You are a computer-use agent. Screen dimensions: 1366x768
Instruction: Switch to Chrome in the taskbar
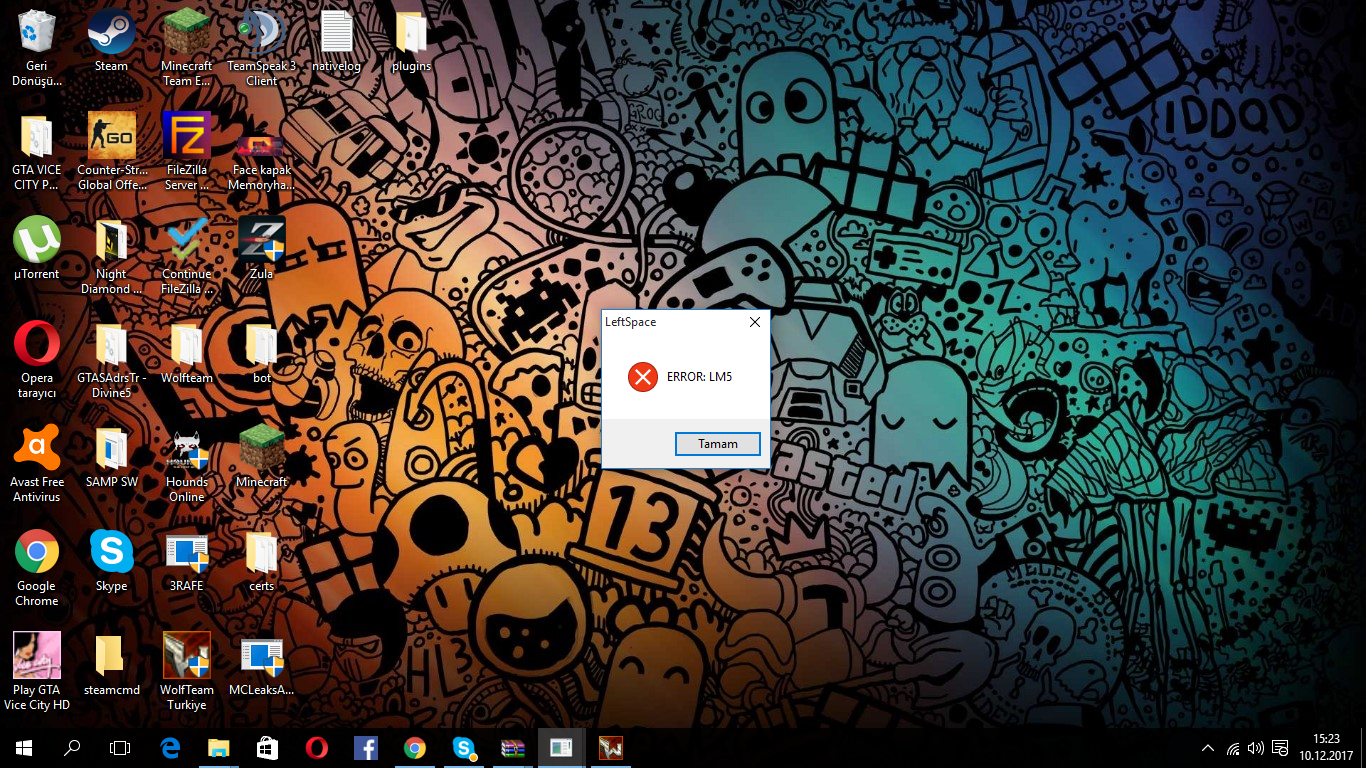tap(415, 748)
